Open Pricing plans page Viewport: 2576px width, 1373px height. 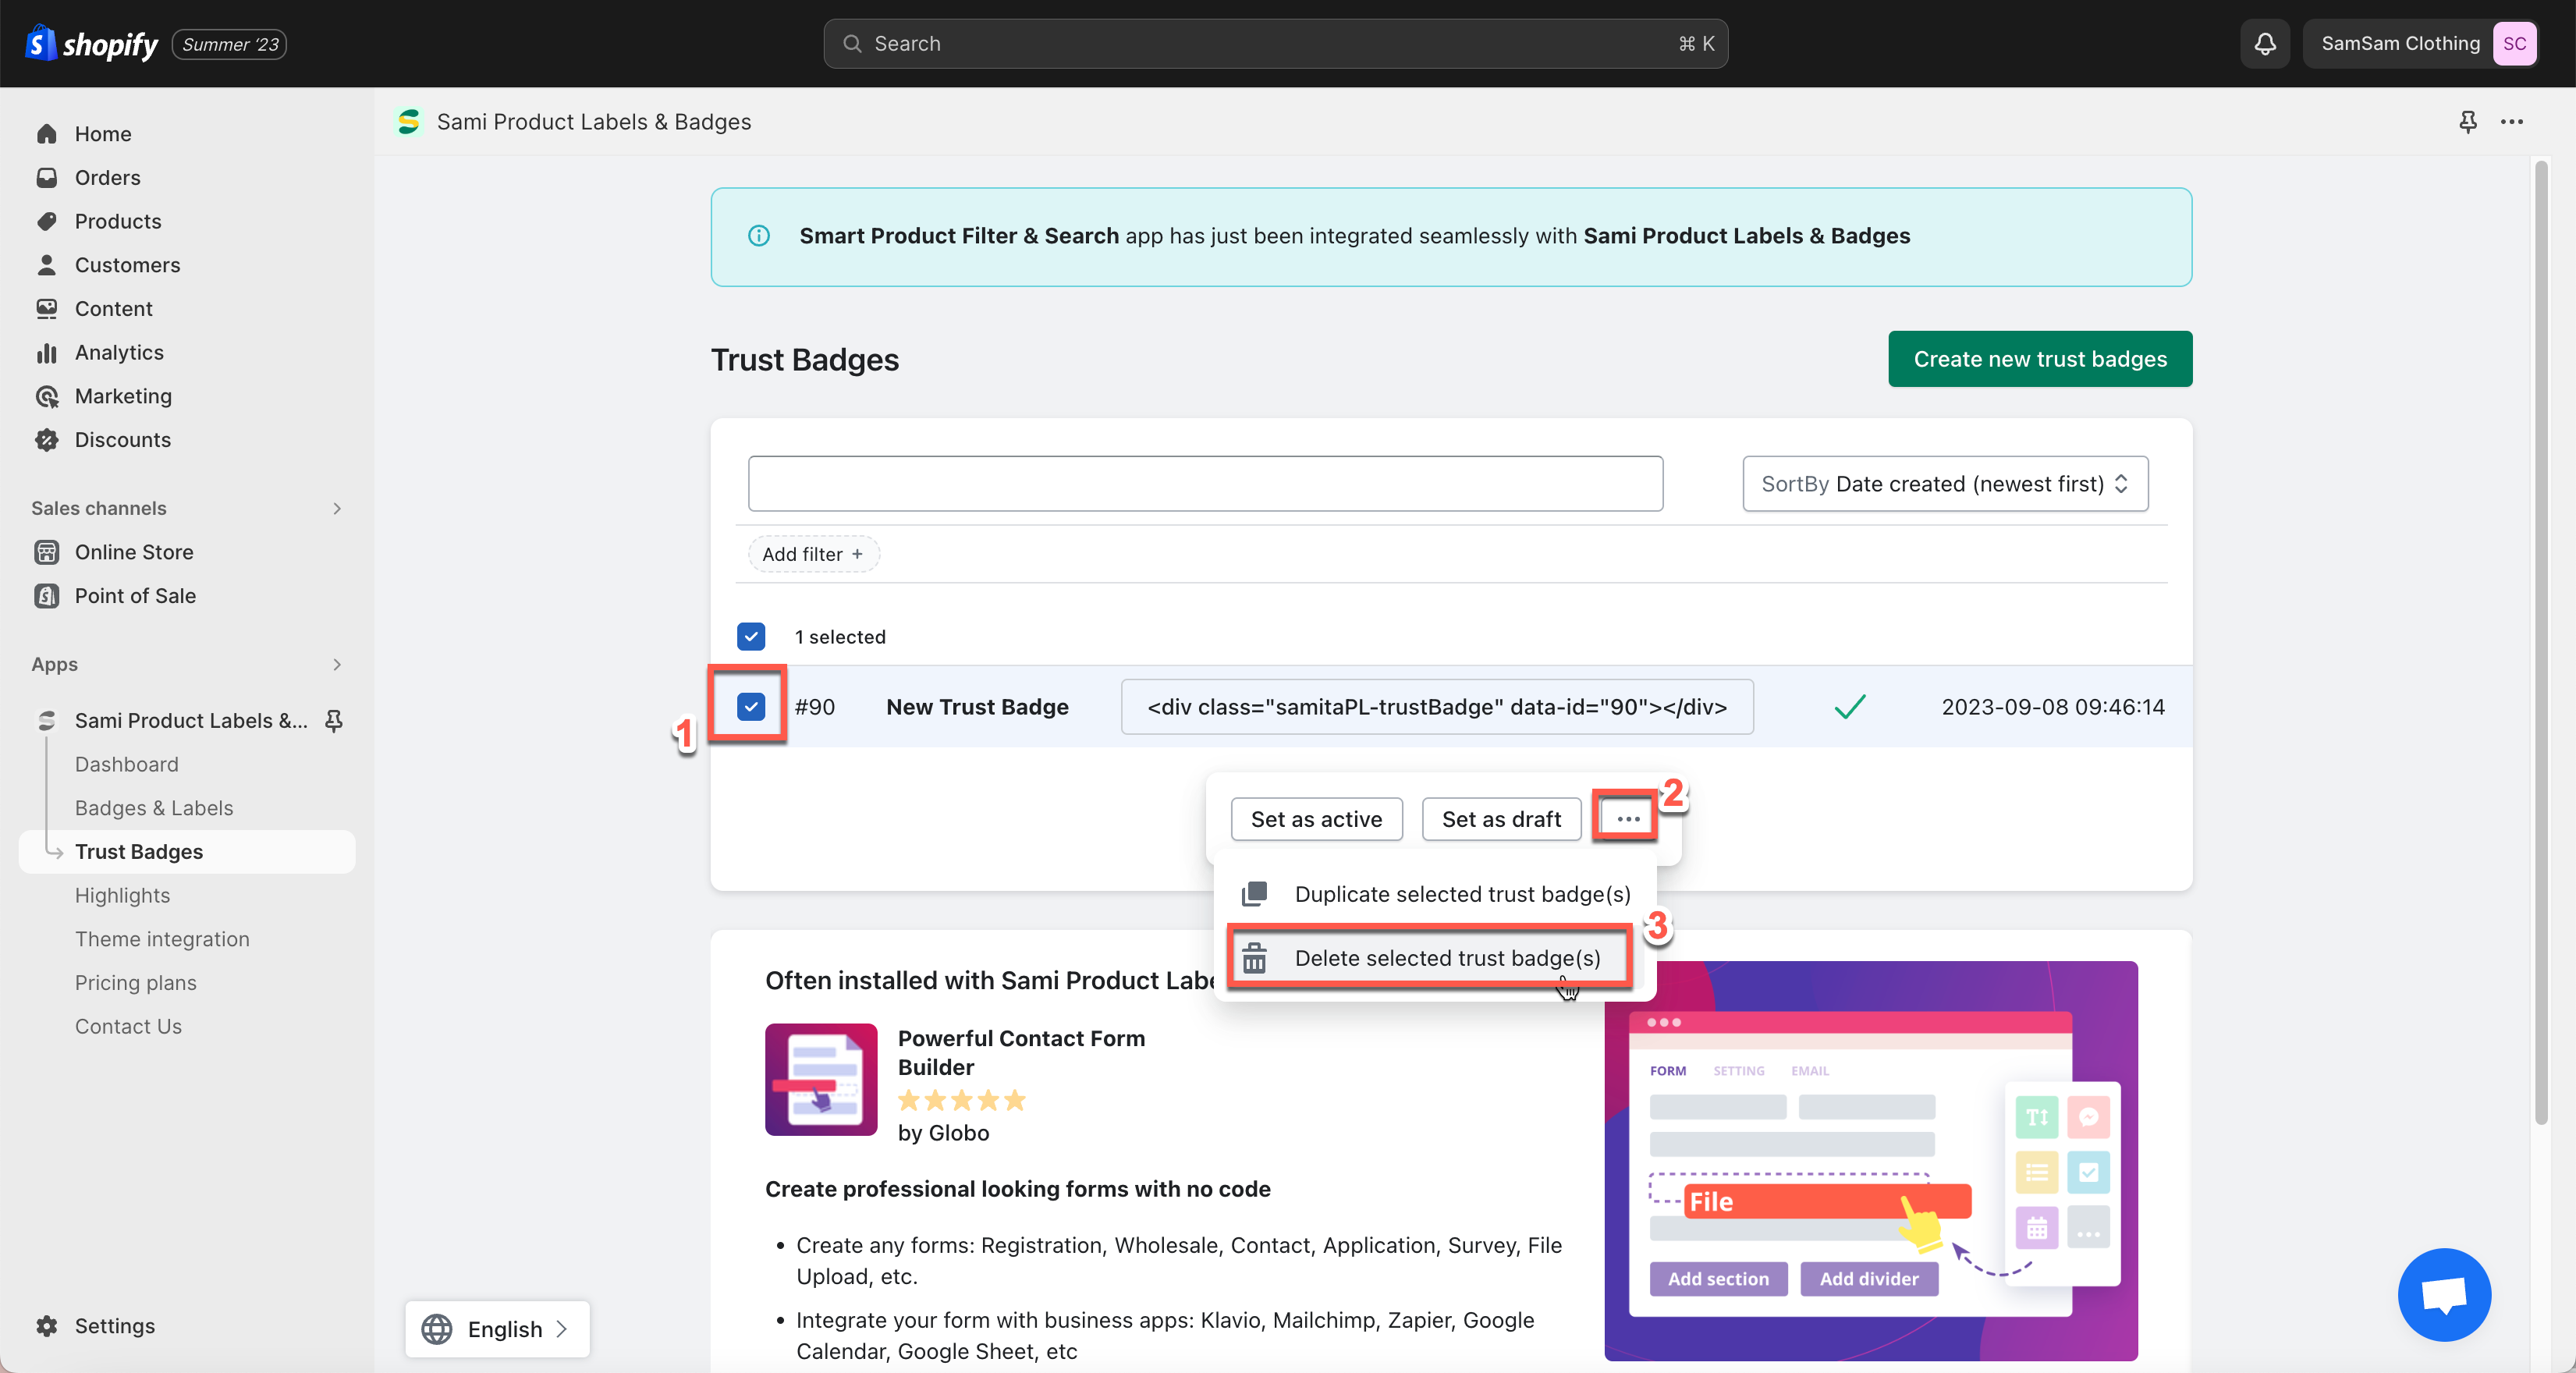click(136, 983)
